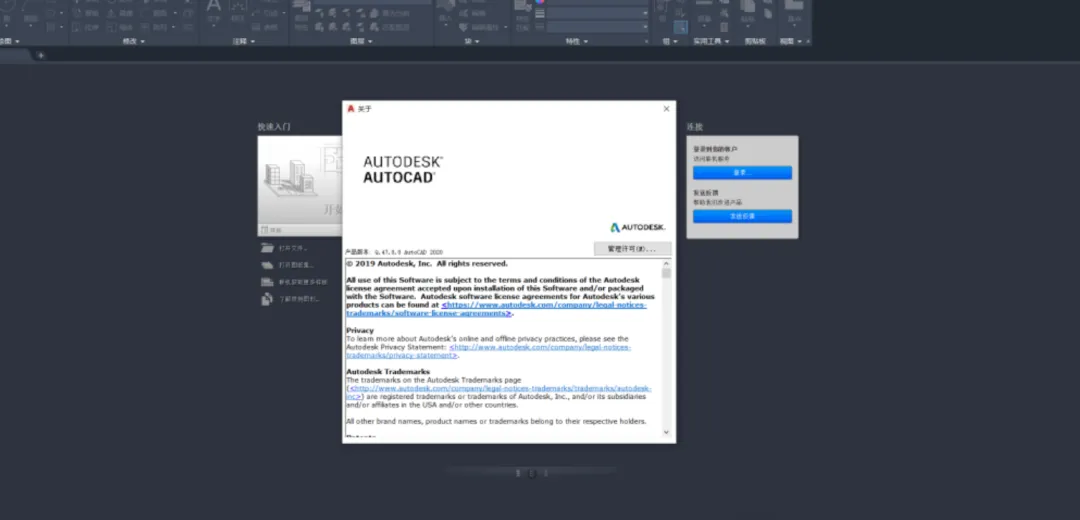Click the 'Autodesk Trademarks' heading
Screen dimensions: 1080x520
388,372
